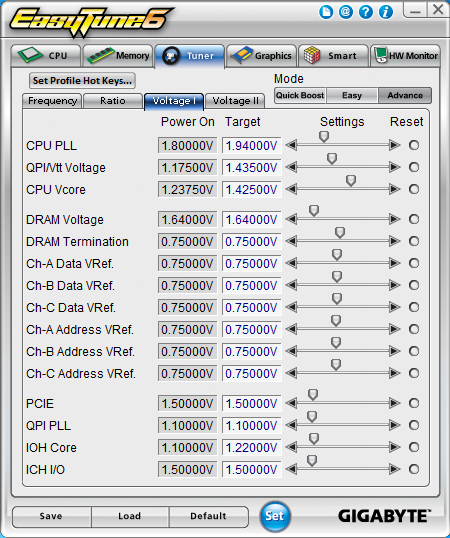Click the Save button
Viewport: 450px width, 538px height.
[51, 516]
